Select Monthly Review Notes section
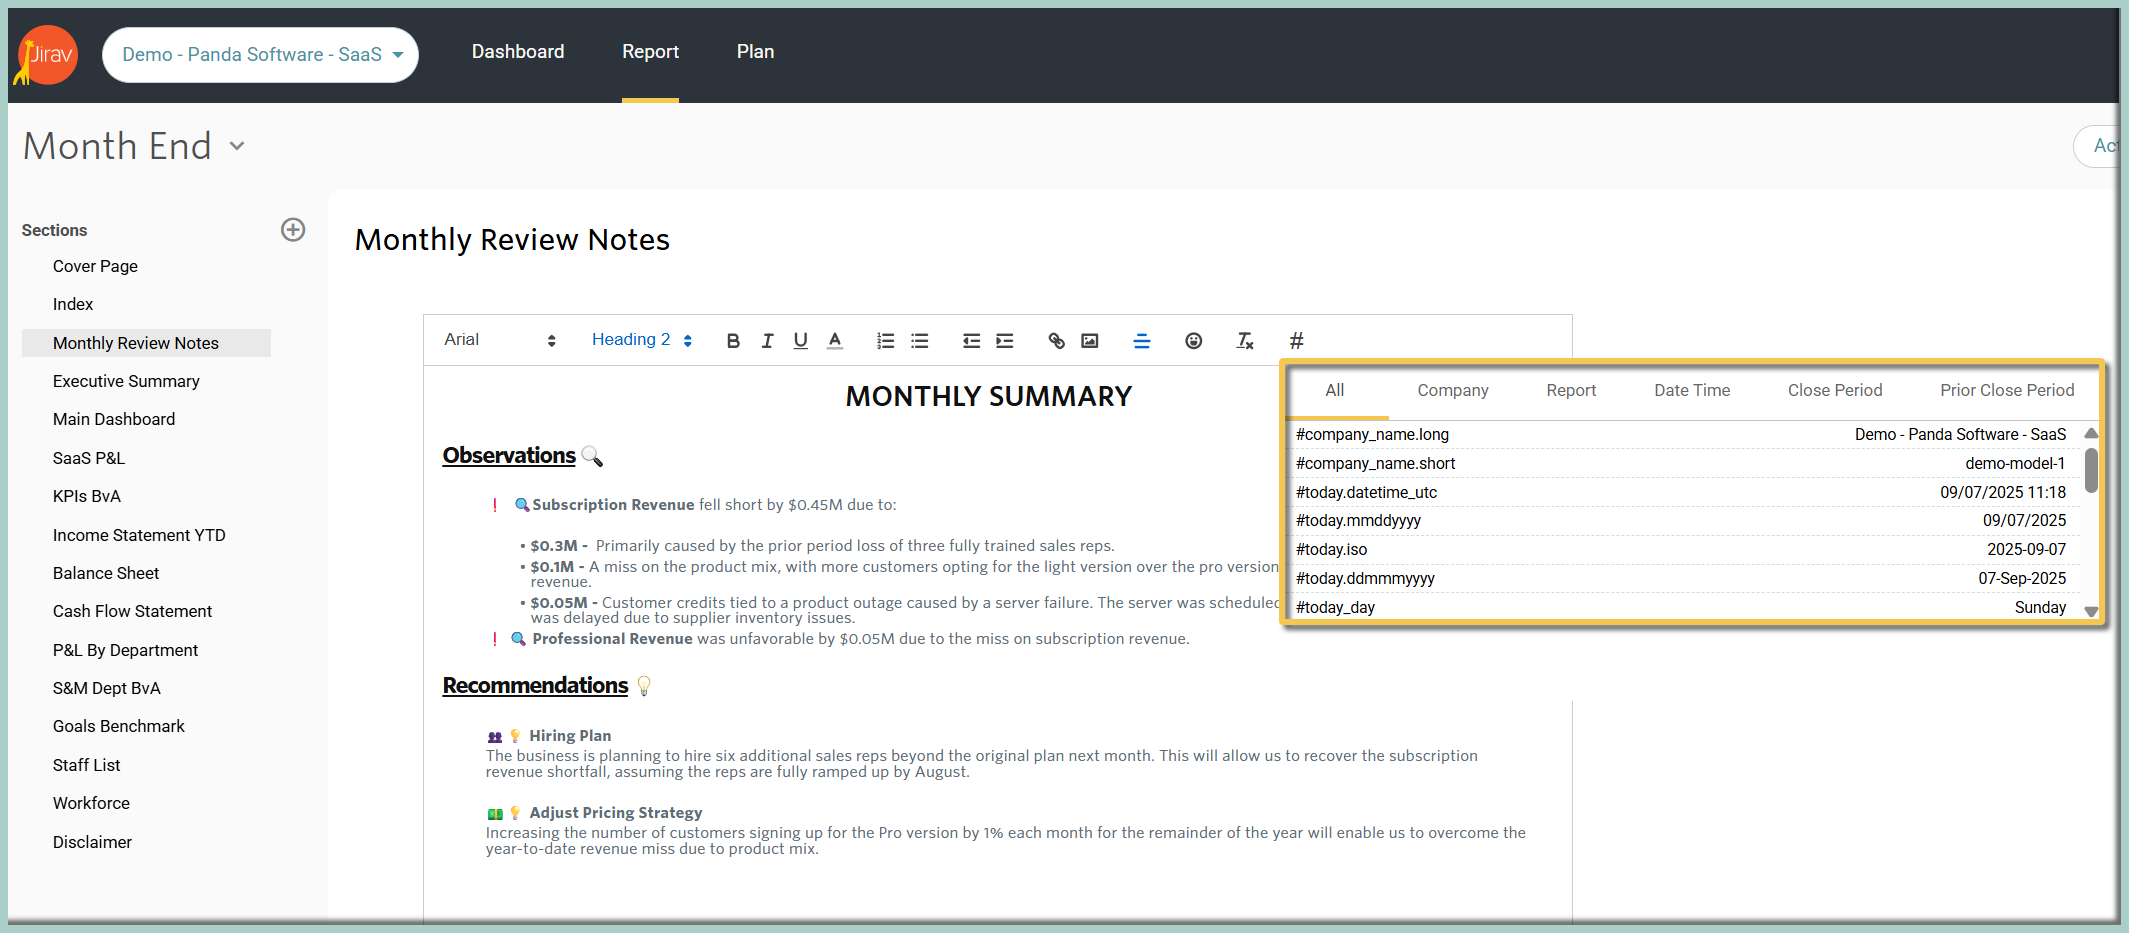The height and width of the screenshot is (933, 2129). 146,343
